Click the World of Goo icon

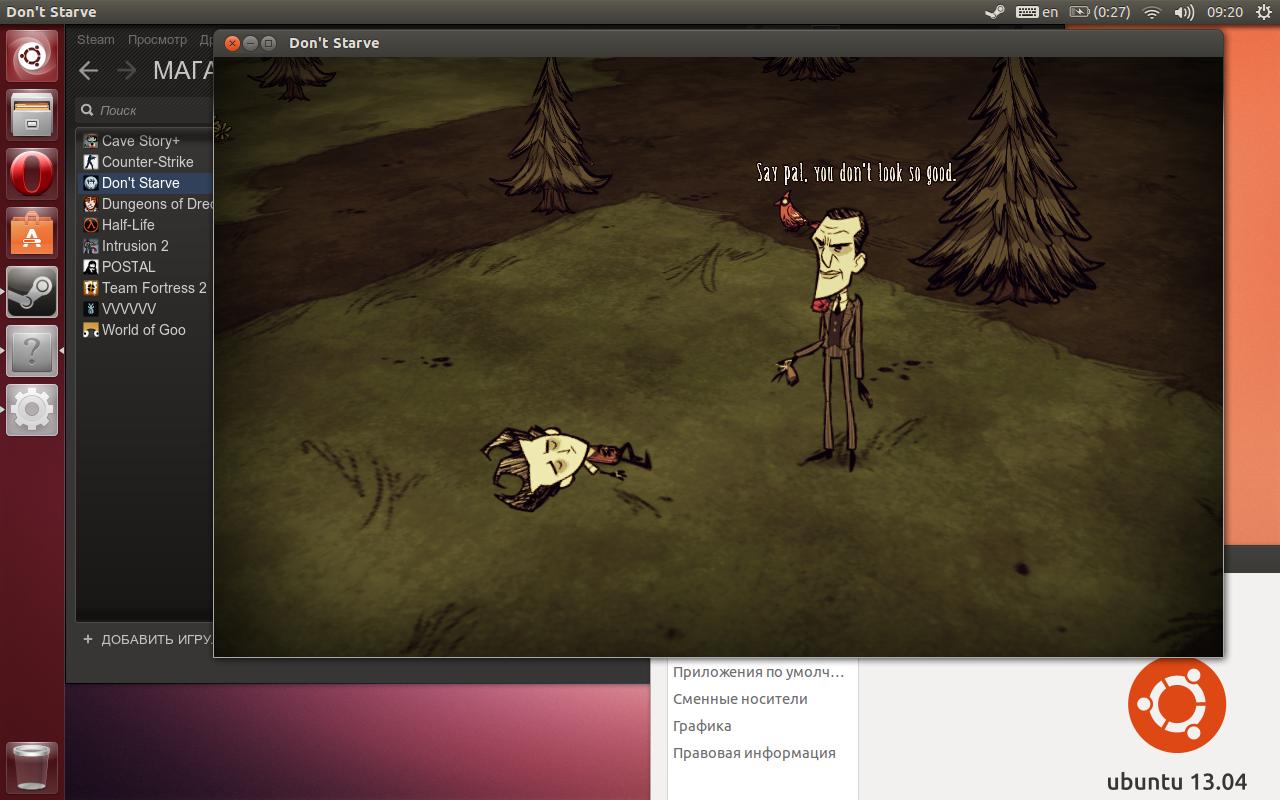coord(91,330)
